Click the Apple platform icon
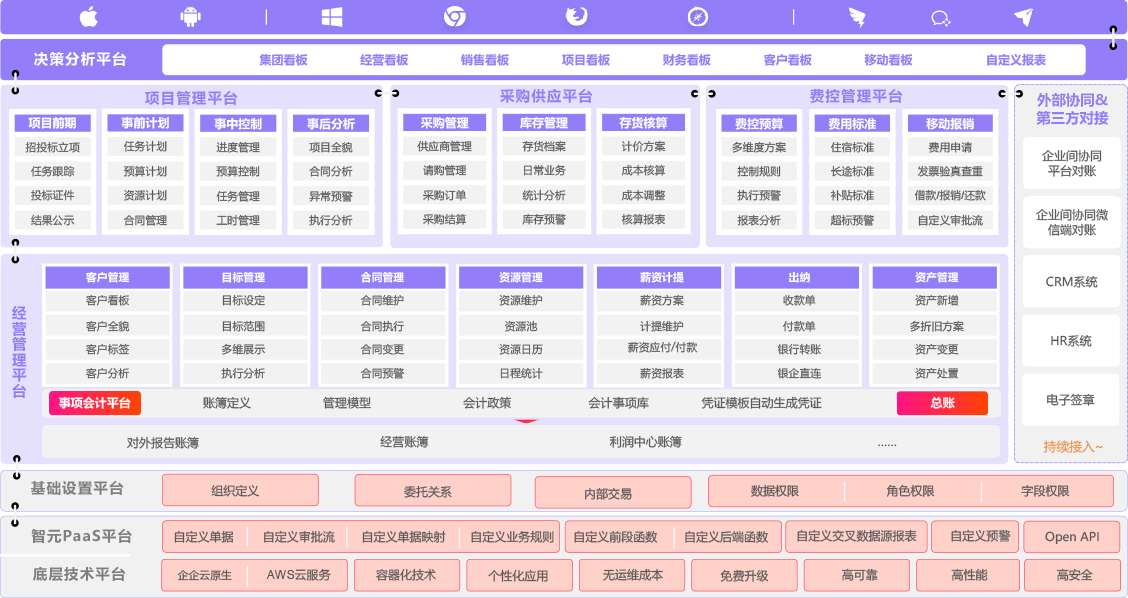The width and height of the screenshot is (1128, 598). coord(89,17)
